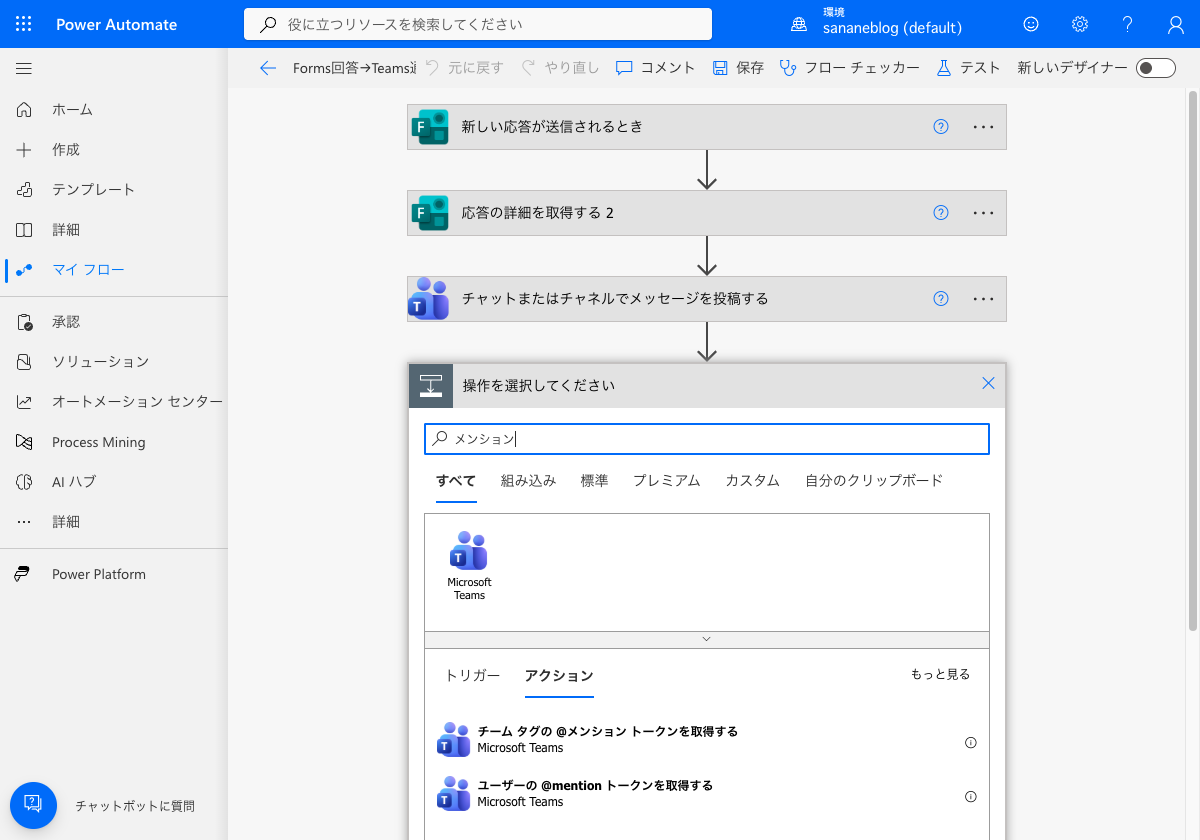
Task: Close the 操作を選択してください panel
Action: [988, 384]
